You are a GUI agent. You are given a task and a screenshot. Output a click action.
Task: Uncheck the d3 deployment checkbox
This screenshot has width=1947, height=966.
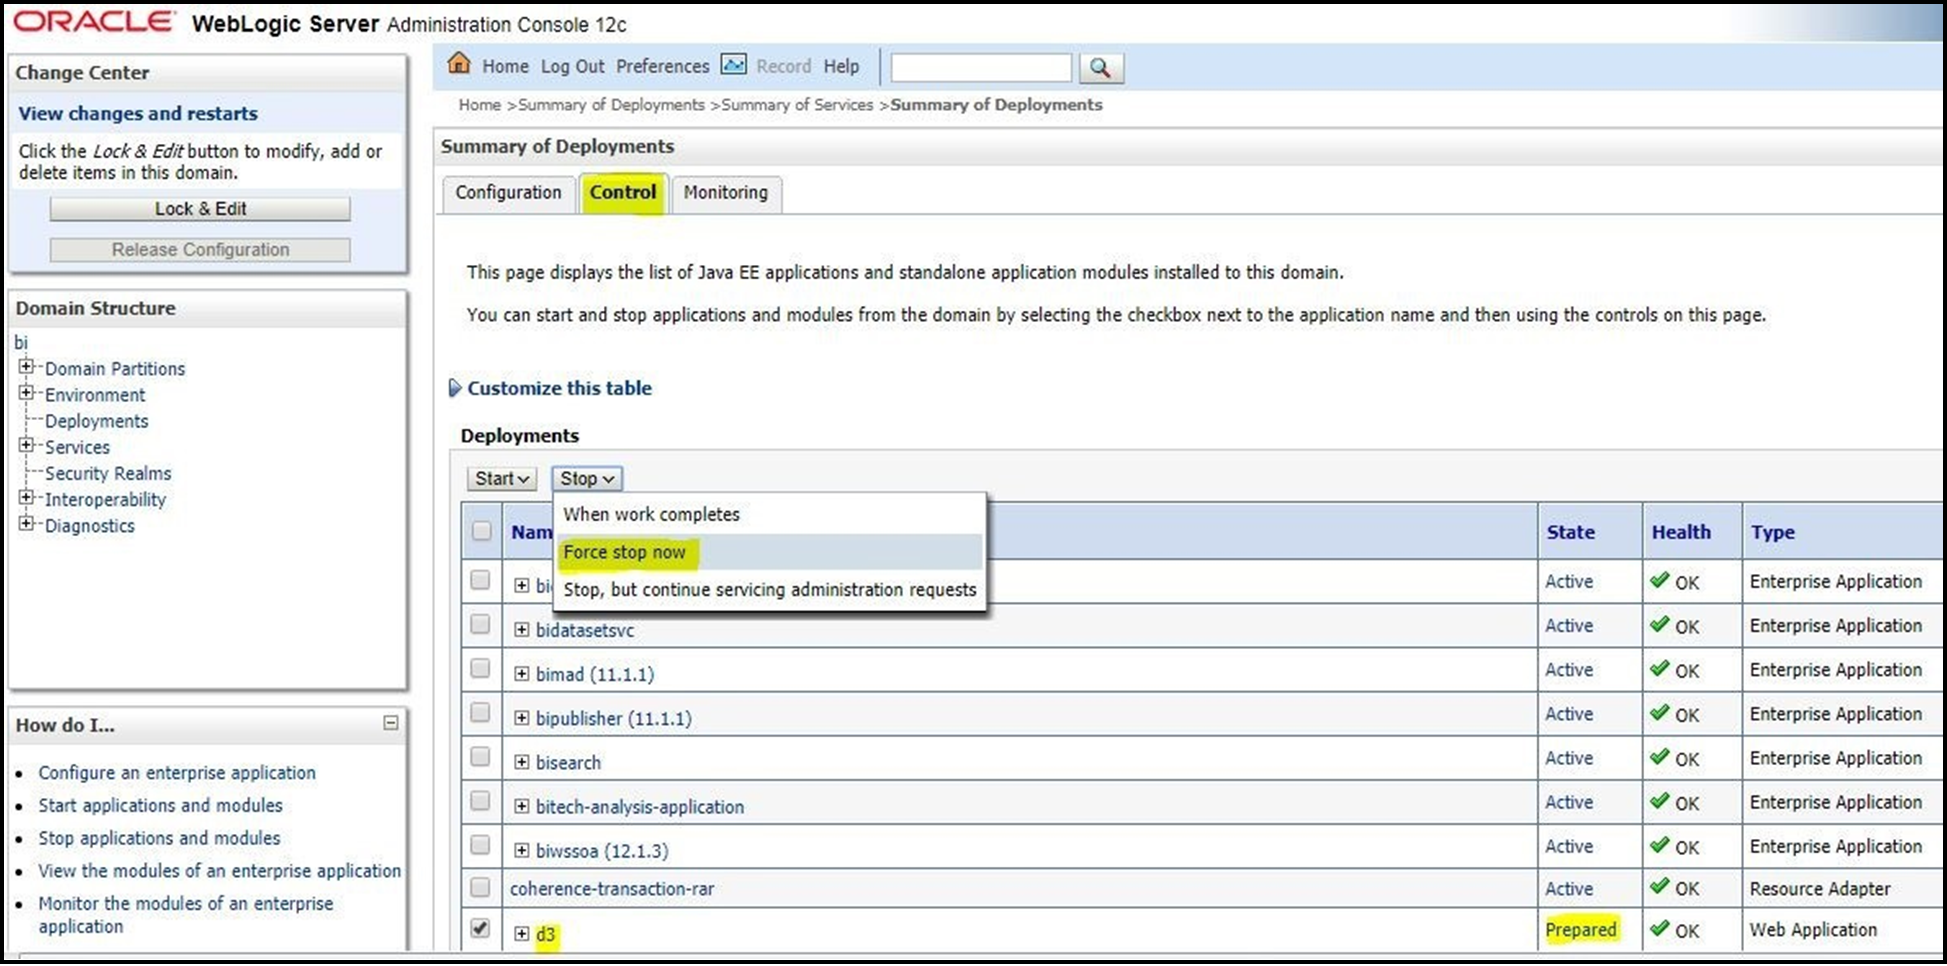pyautogui.click(x=480, y=928)
